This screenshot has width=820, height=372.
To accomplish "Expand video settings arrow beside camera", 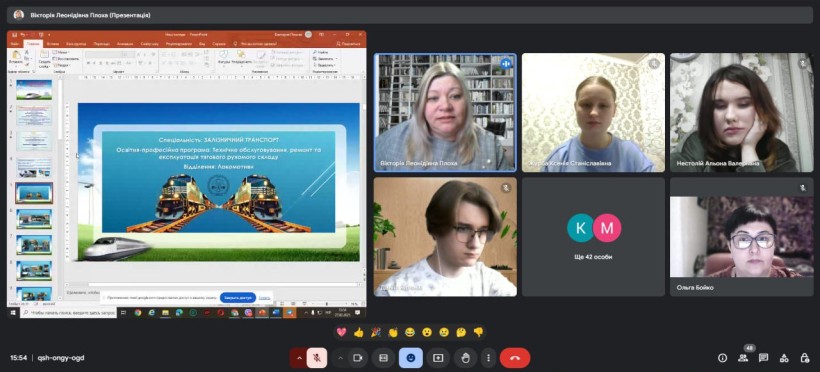I will pyautogui.click(x=340, y=358).
